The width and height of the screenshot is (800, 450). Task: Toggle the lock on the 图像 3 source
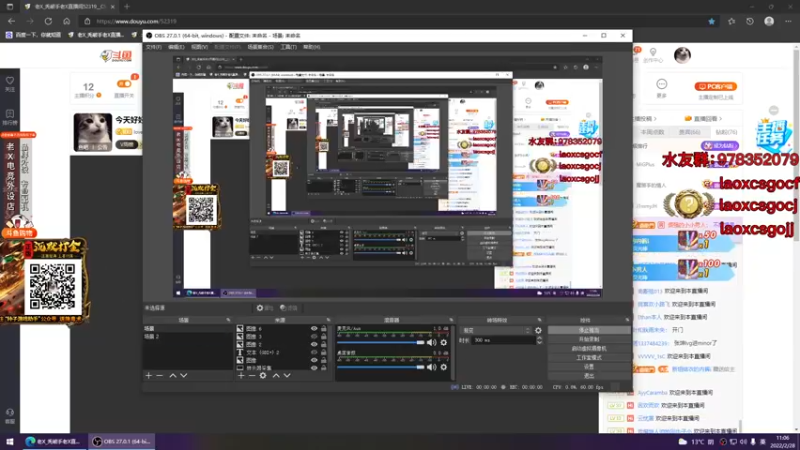pos(323,337)
